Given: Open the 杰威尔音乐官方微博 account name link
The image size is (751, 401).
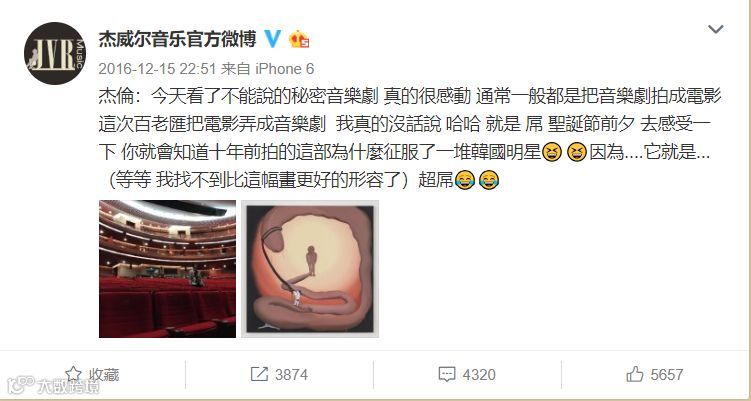Looking at the screenshot, I should pos(178,39).
